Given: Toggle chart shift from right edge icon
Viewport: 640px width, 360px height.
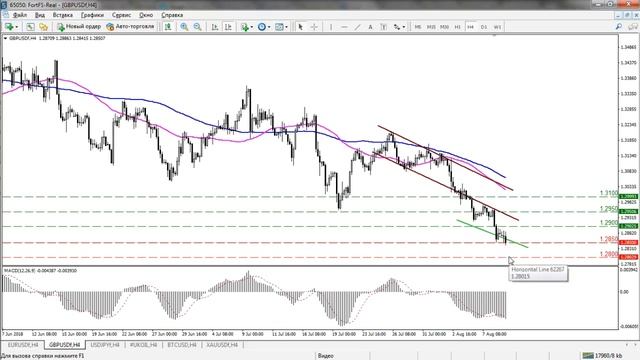Looking at the screenshot, I should click(228, 27).
